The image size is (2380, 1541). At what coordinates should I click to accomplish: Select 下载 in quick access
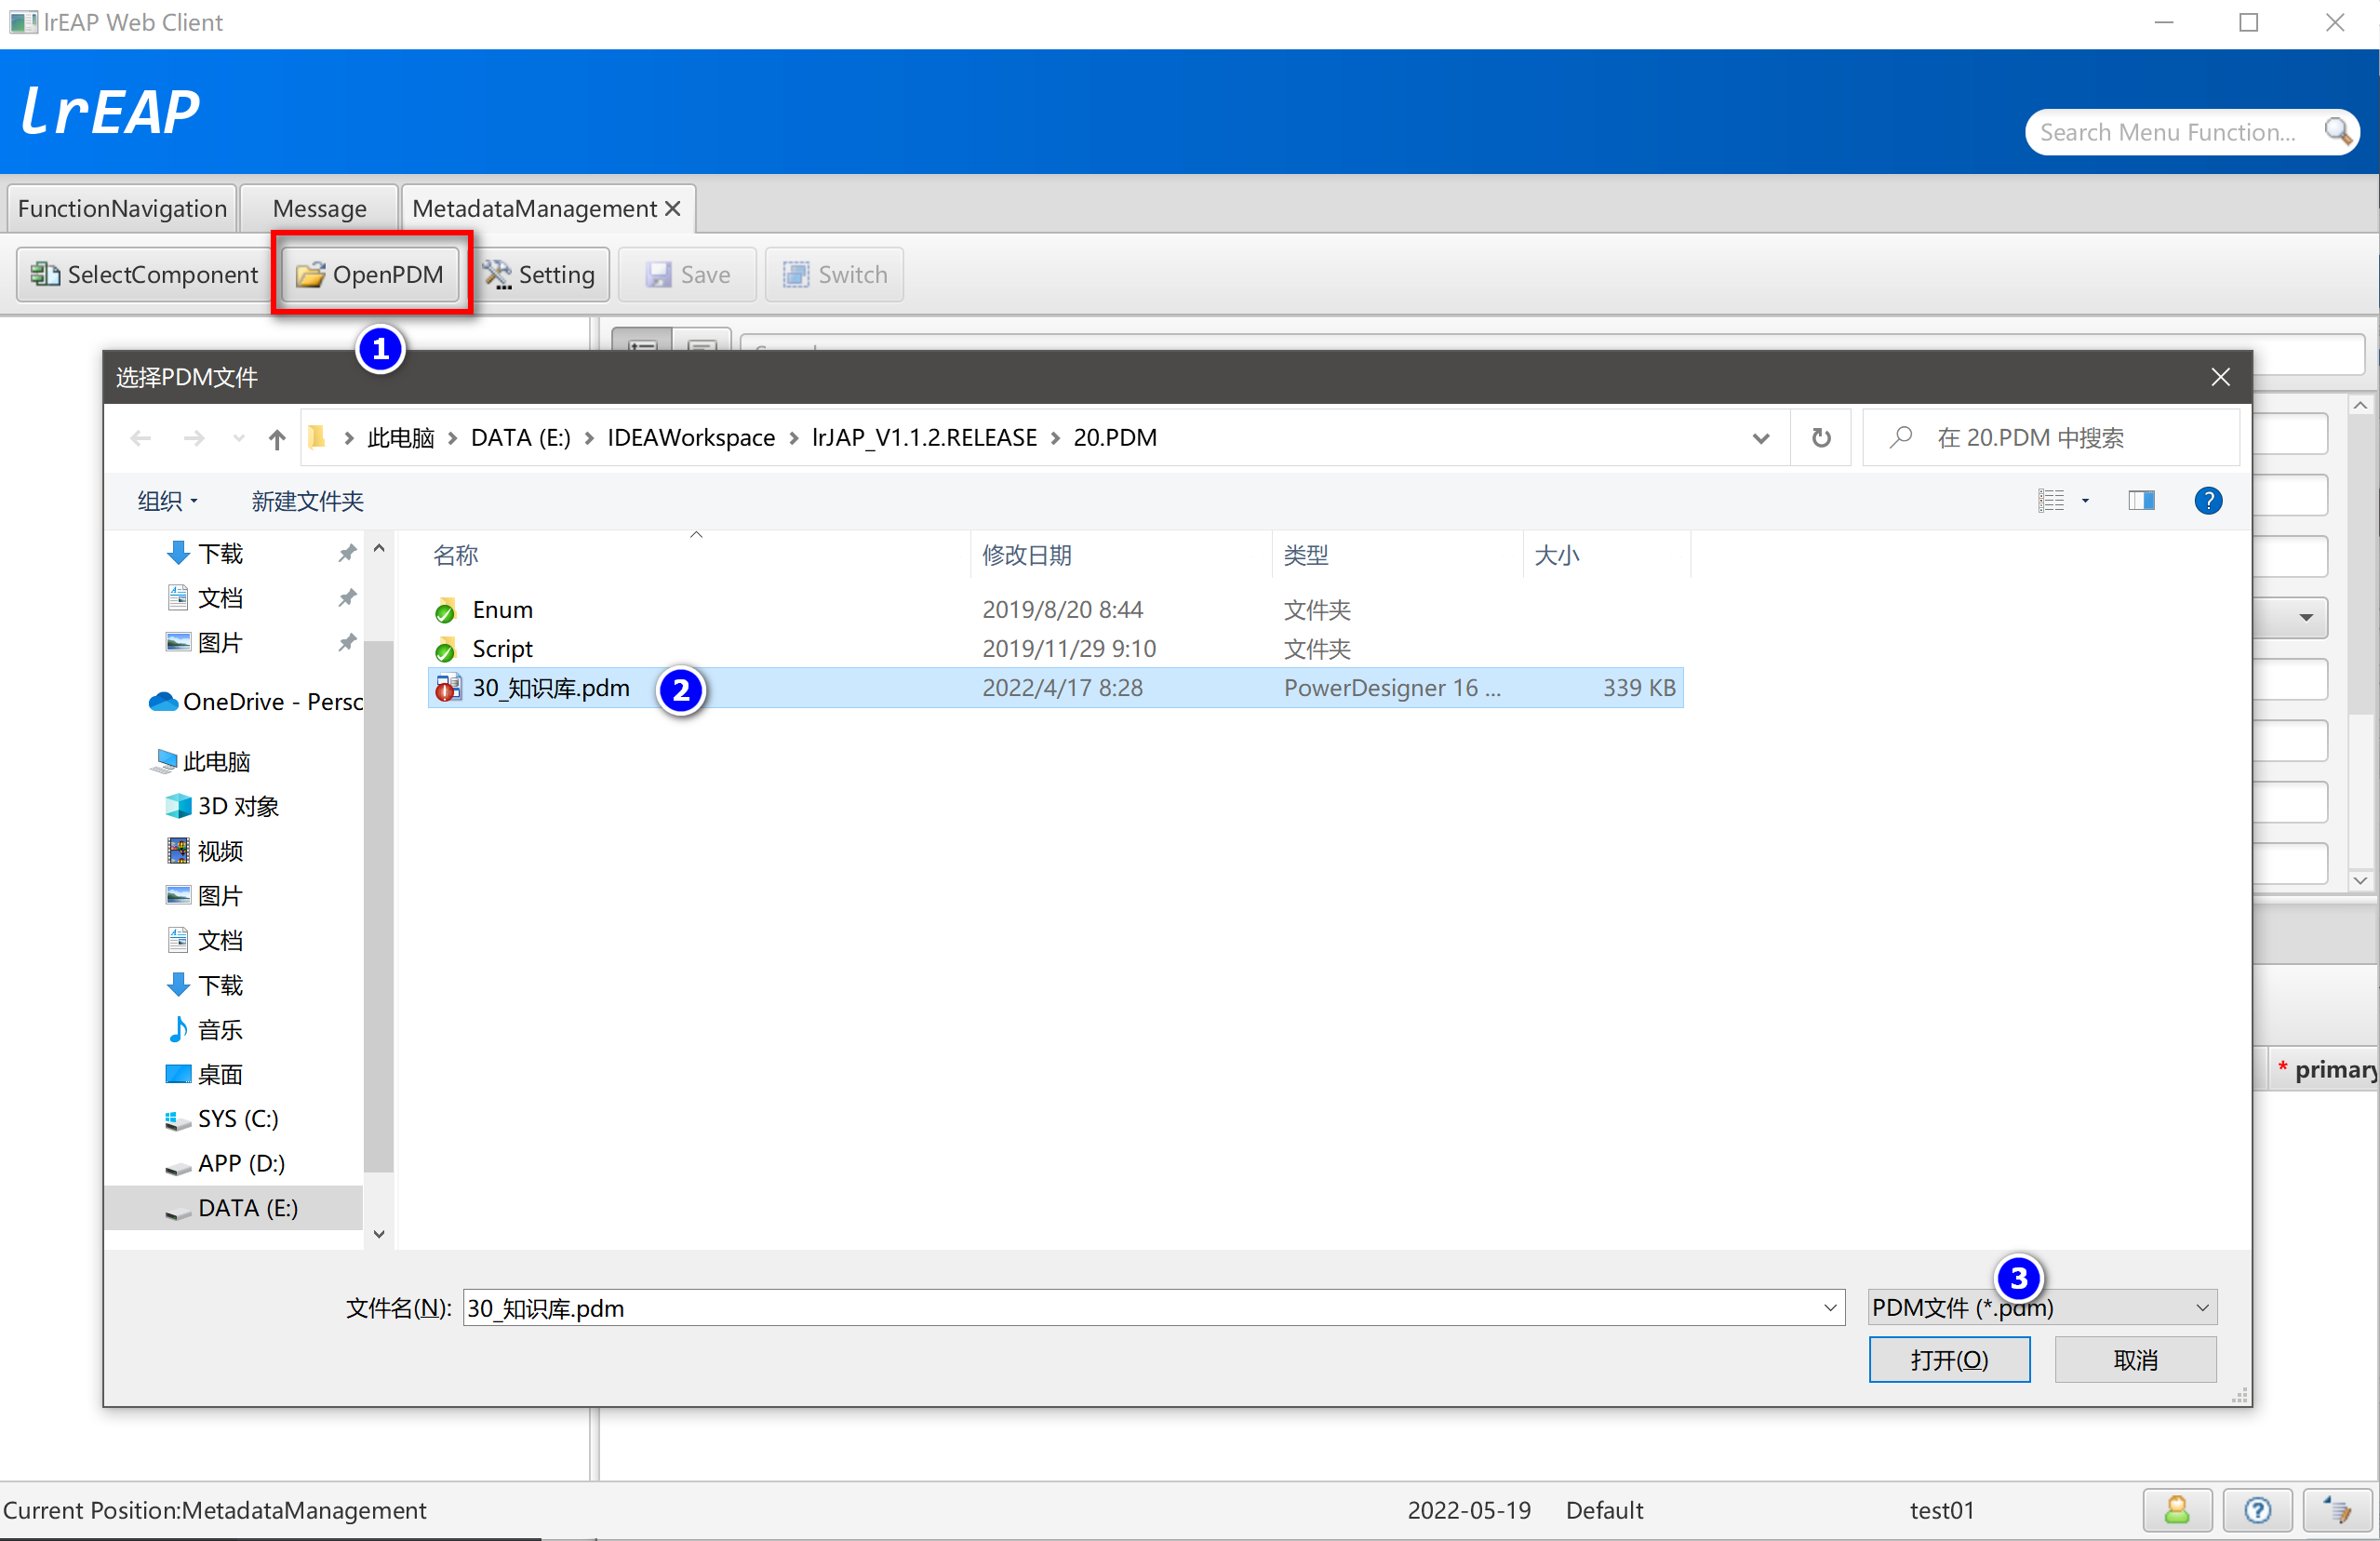pos(220,554)
